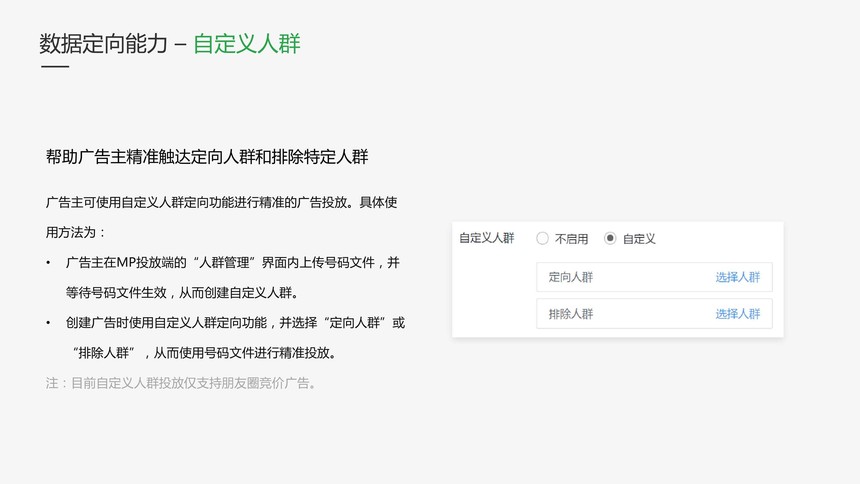Click the text 用方法为：

pos(76,233)
